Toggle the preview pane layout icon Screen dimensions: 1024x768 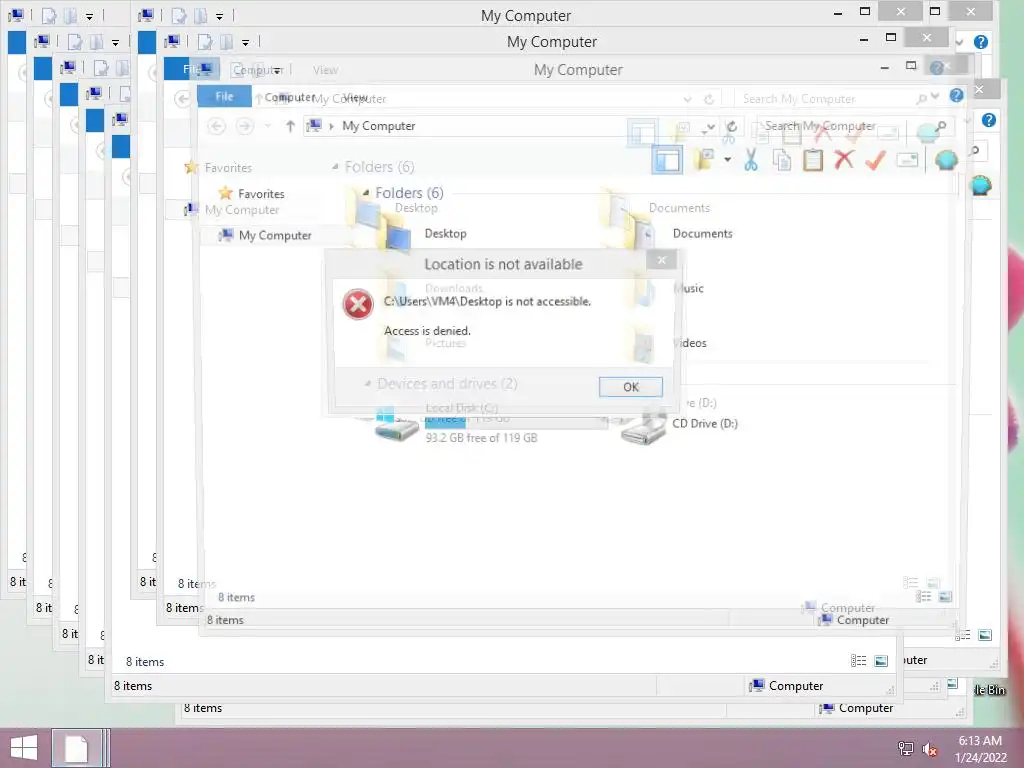667,160
